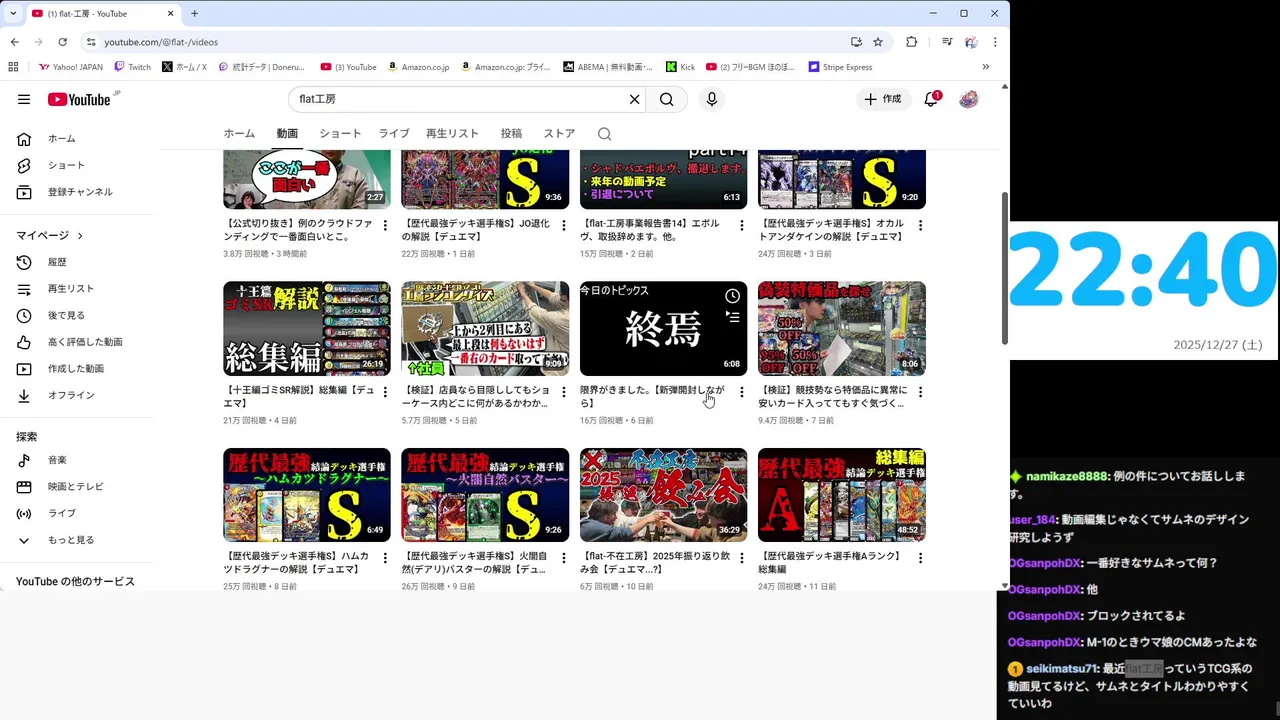The image size is (1280, 720).
Task: Open YouTube notifications bell
Action: pyautogui.click(x=931, y=99)
